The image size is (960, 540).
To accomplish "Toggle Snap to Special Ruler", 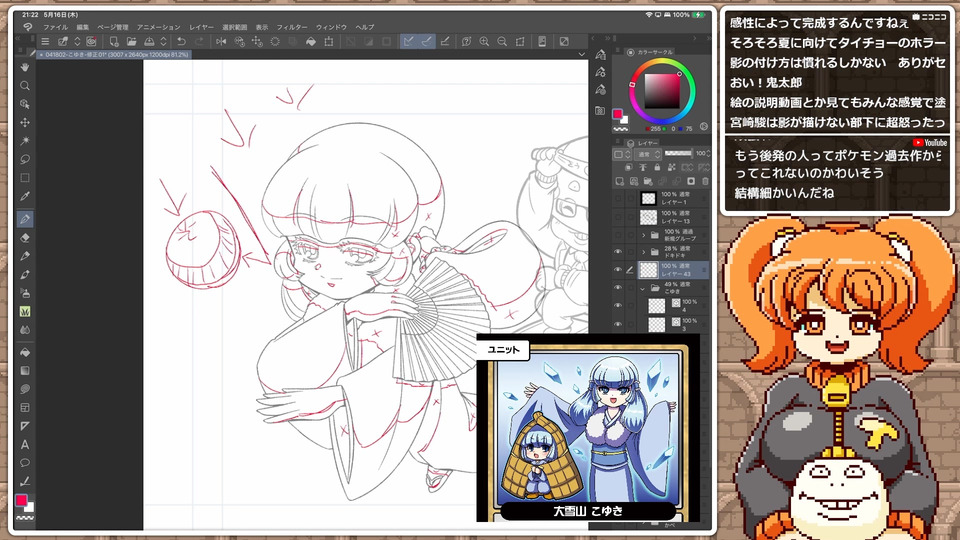I will (427, 42).
